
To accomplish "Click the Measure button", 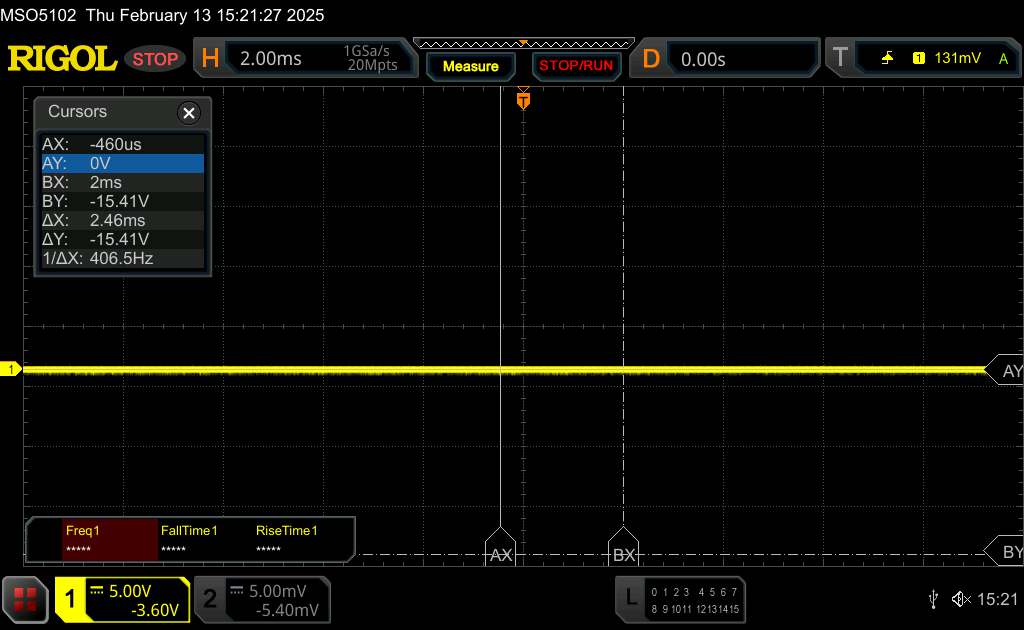I will (471, 66).
